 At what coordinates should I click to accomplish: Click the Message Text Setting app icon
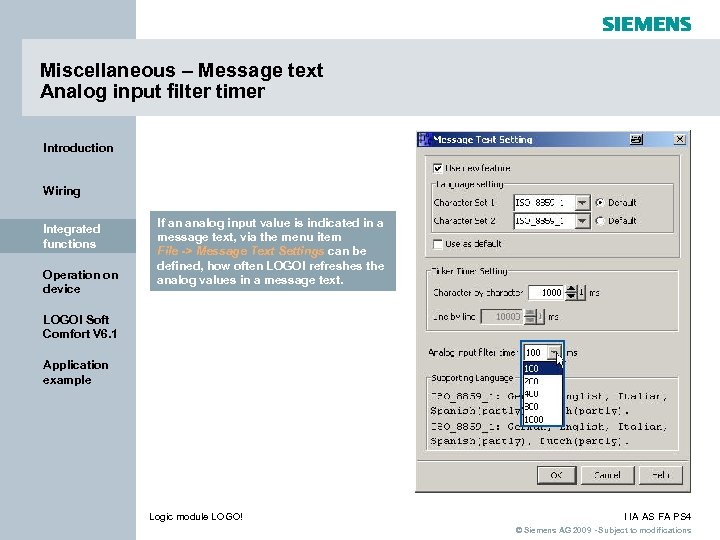pyautogui.click(x=424, y=139)
